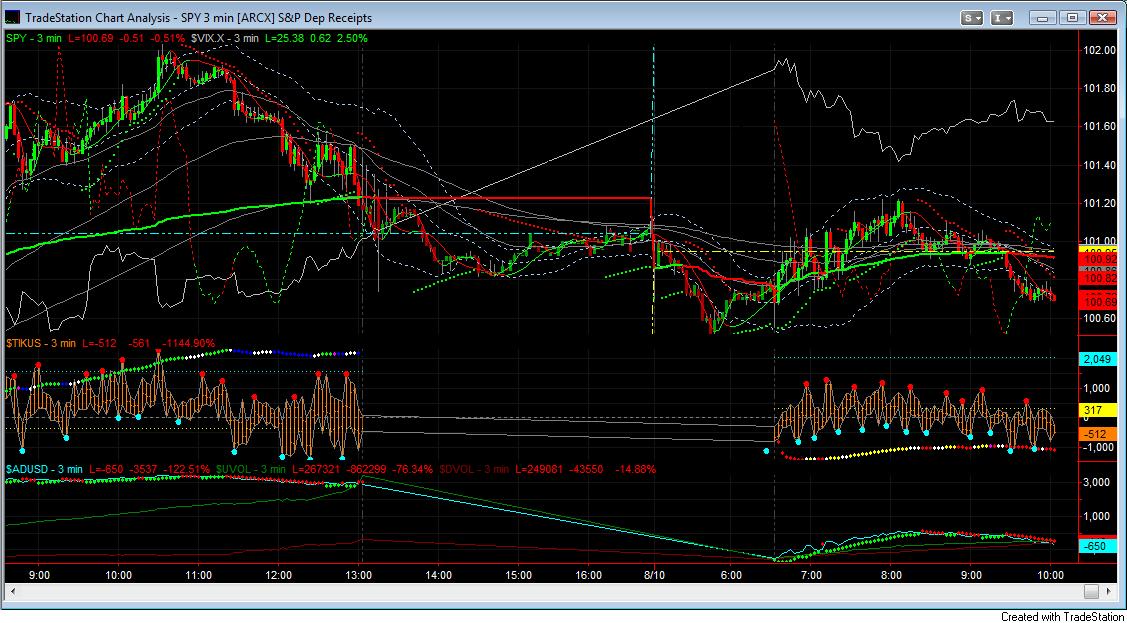This screenshot has height=623, width=1127.
Task: Click the 10:00 label at right of time axis
Action: pos(1051,574)
